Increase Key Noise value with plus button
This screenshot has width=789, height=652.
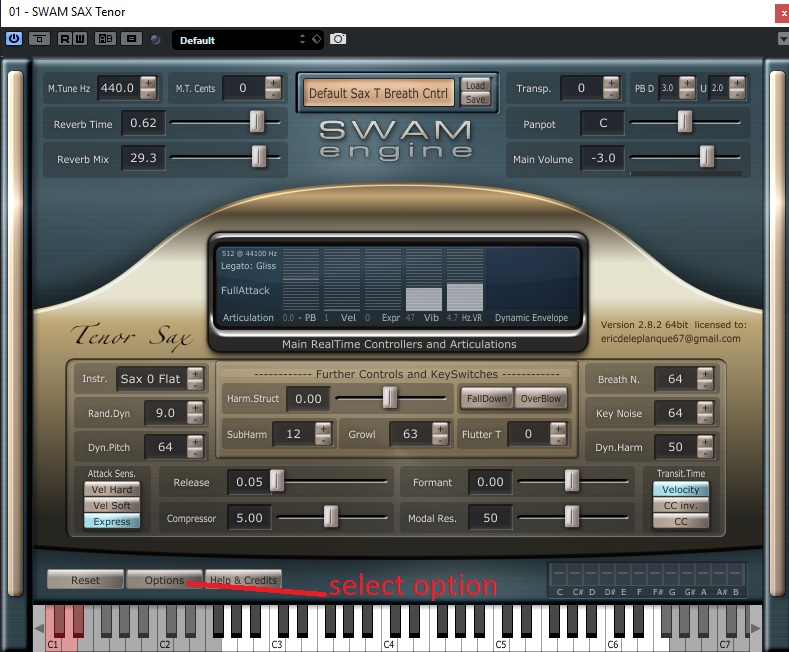point(705,408)
